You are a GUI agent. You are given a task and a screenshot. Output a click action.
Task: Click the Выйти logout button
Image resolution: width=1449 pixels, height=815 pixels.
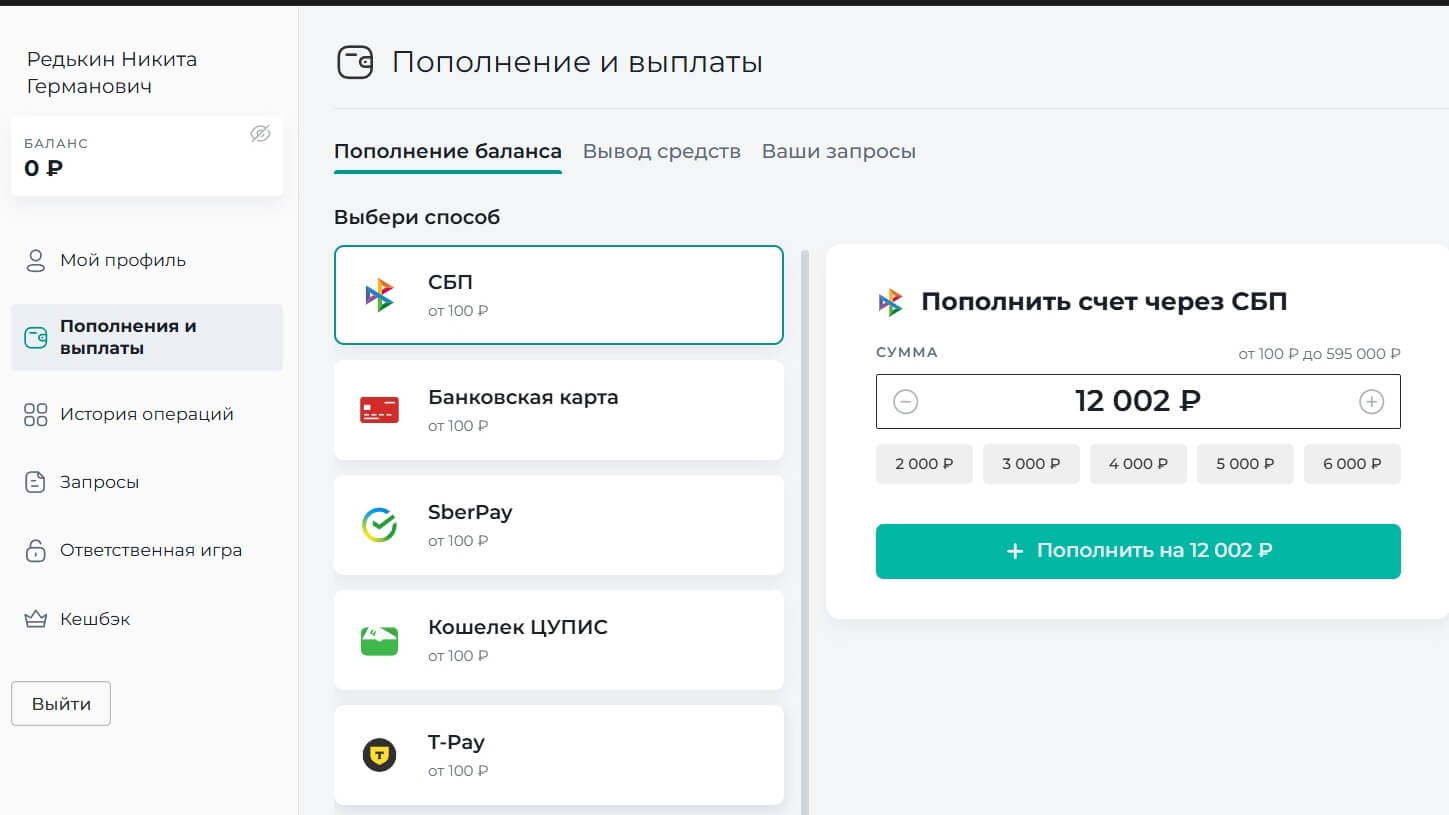61,704
